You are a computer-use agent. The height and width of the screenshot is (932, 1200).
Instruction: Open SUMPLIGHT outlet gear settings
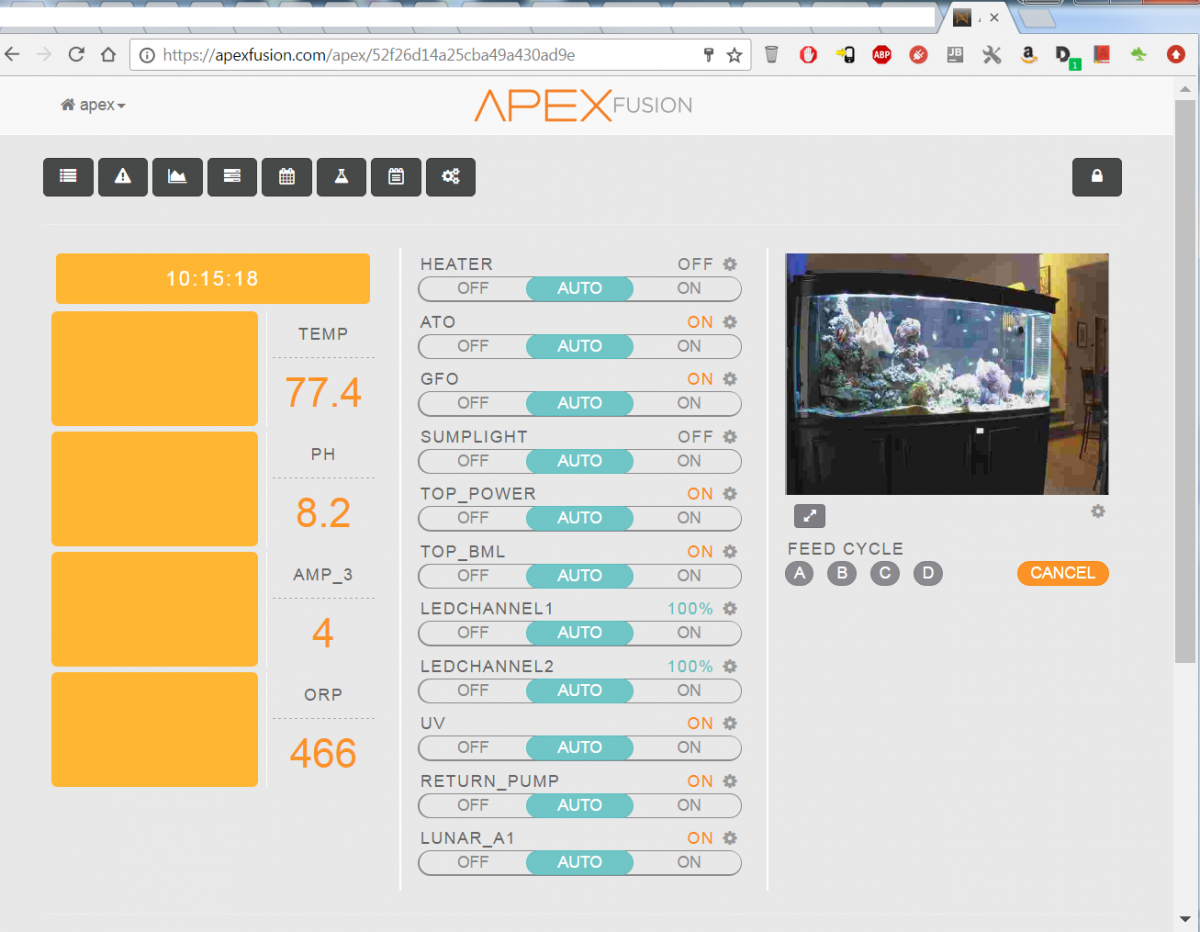coord(730,437)
